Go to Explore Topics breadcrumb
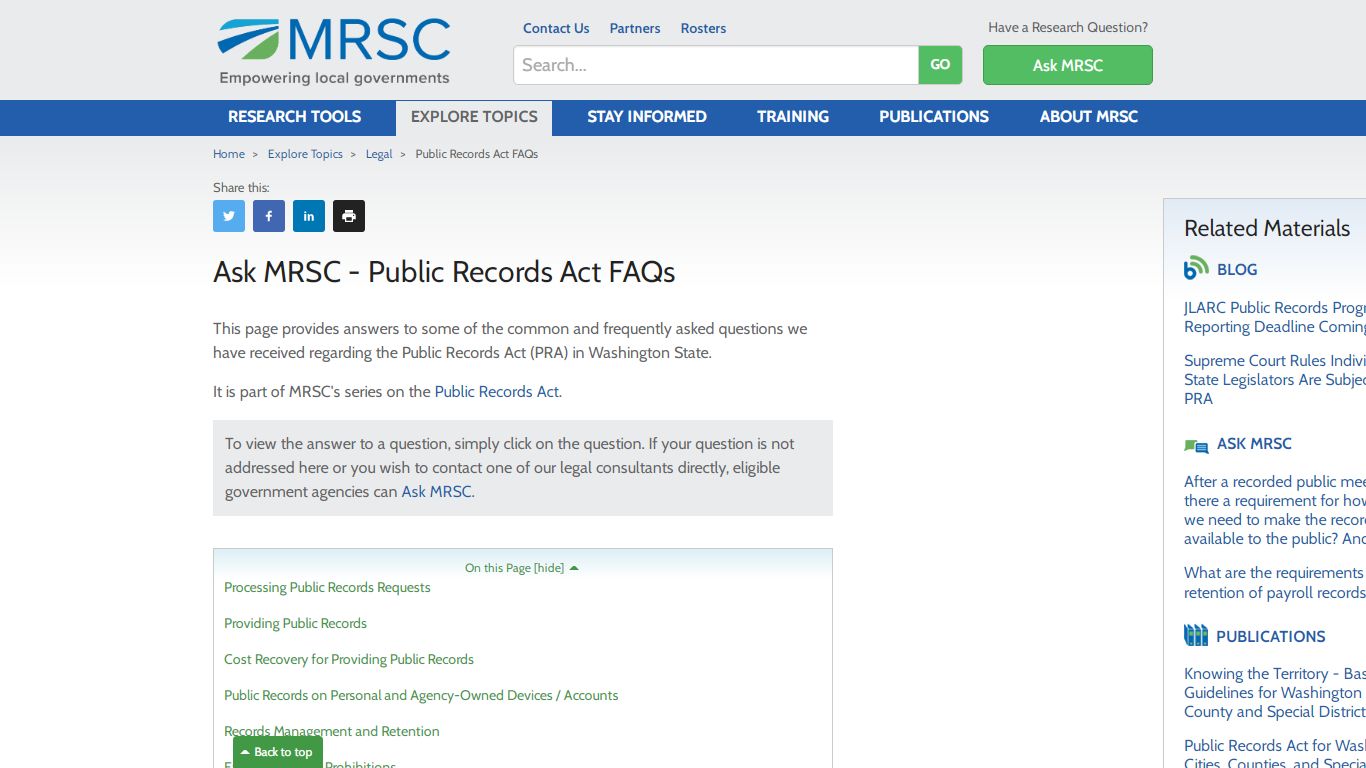 click(x=305, y=154)
